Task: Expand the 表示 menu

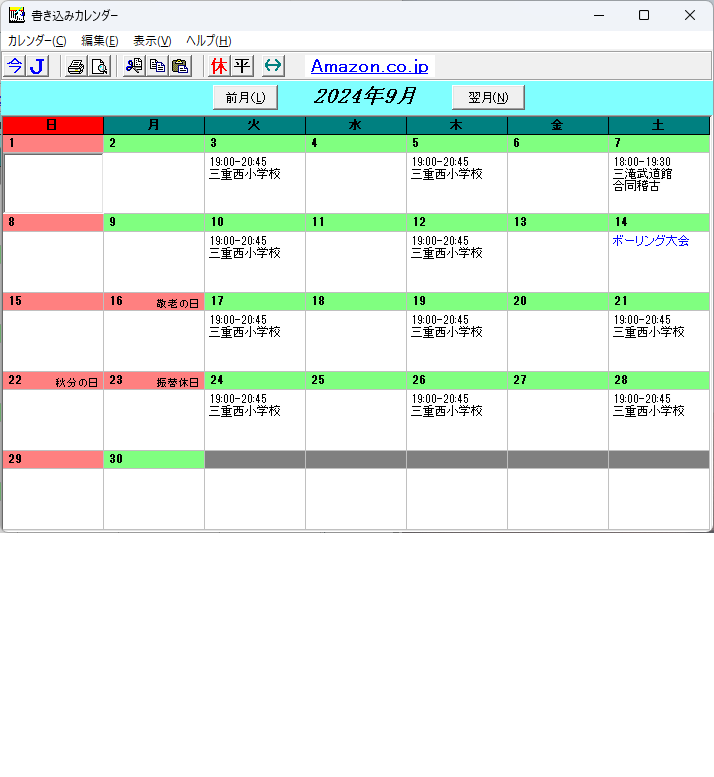Action: click(x=152, y=41)
